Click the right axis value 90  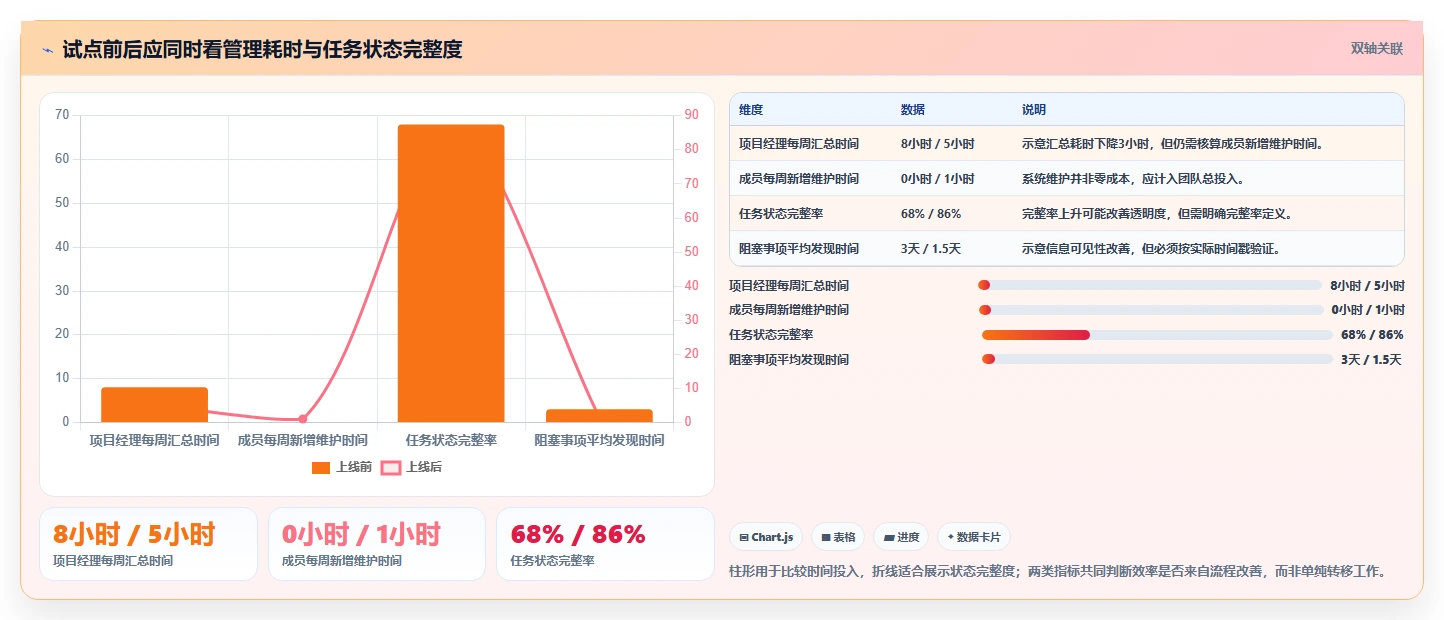click(691, 115)
